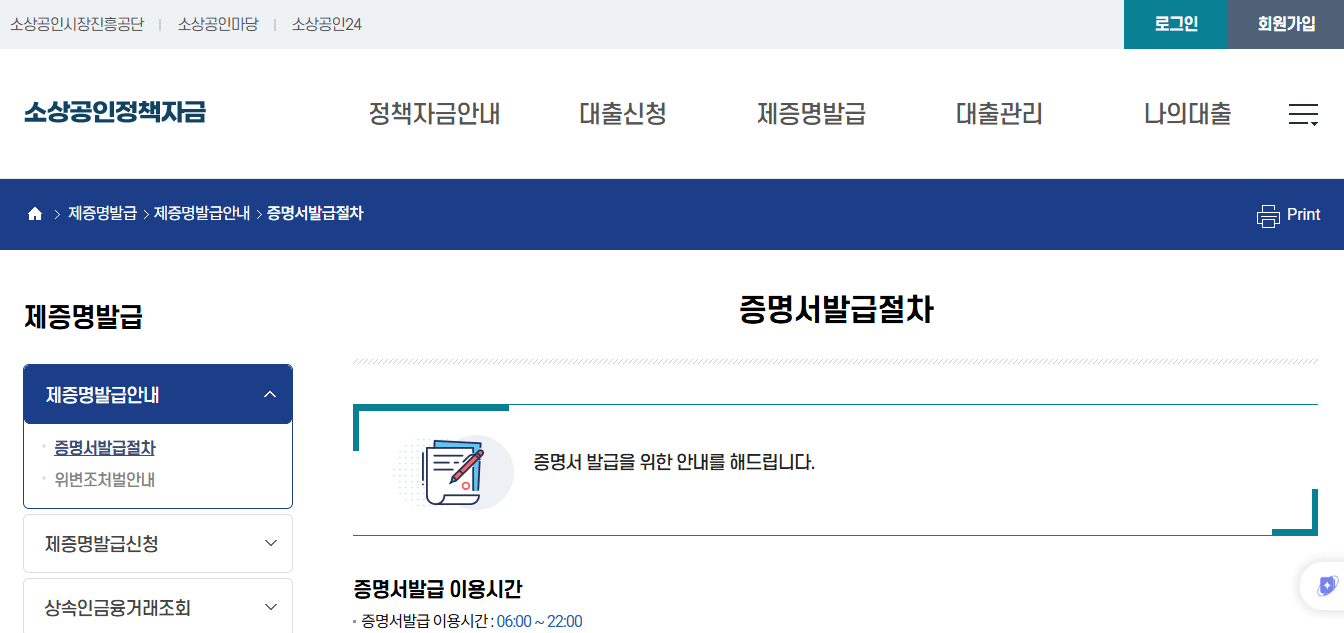Open the 정책자금안내 menu
Screen dimensions: 1344x633
434,114
